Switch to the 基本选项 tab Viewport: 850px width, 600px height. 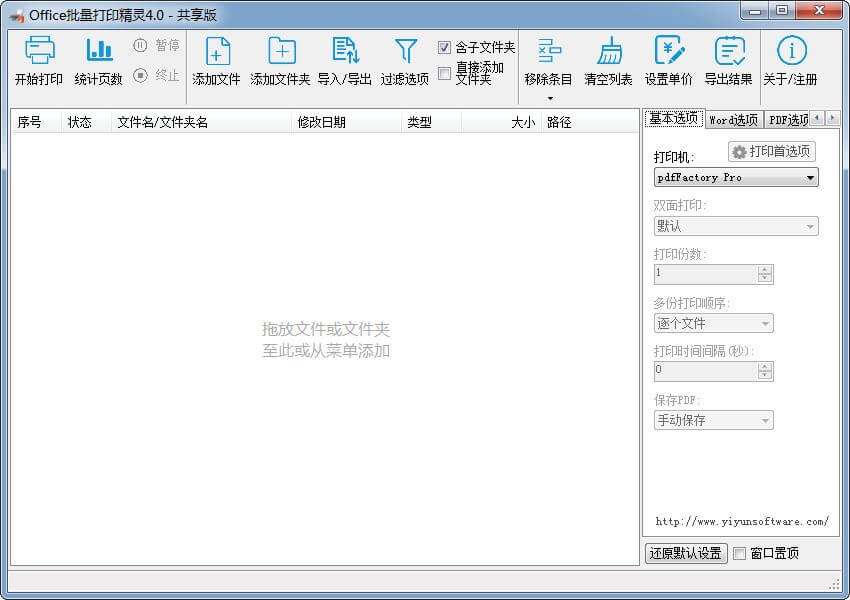click(x=674, y=118)
